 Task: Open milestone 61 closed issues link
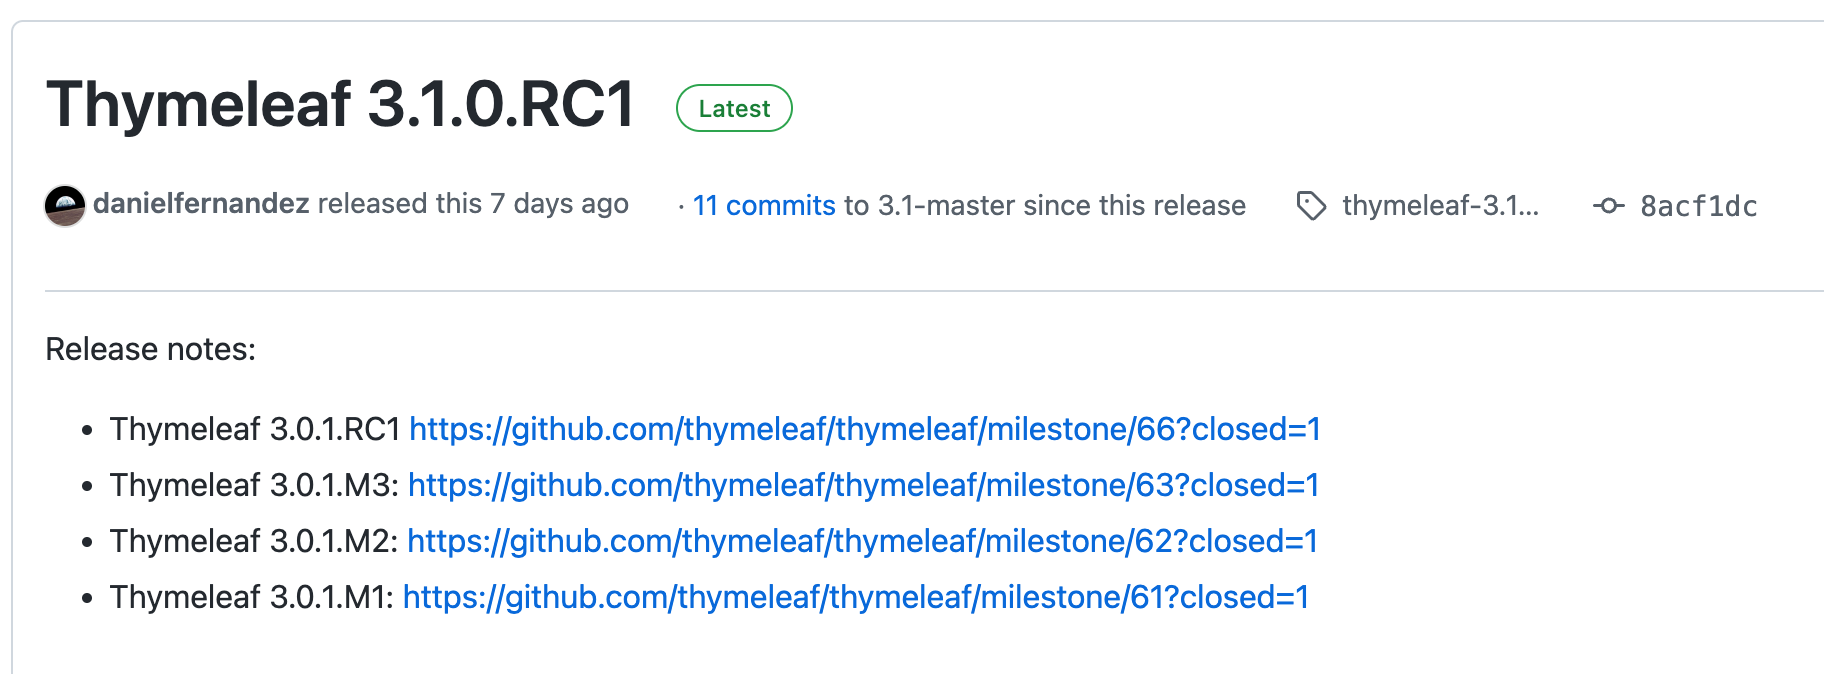click(855, 597)
